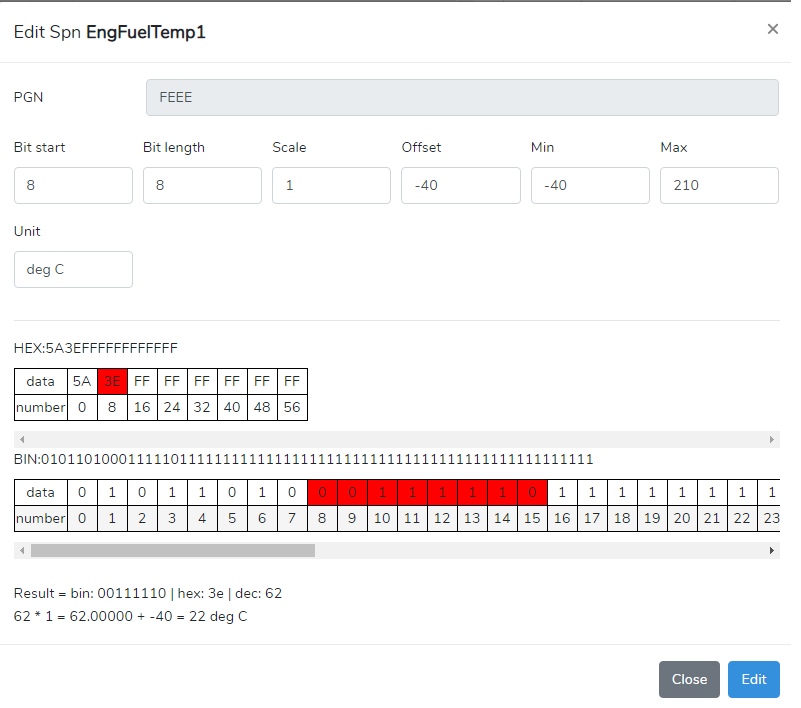Close the Edit Spn dialog with X
The height and width of the screenshot is (708, 801).
pyautogui.click(x=772, y=30)
